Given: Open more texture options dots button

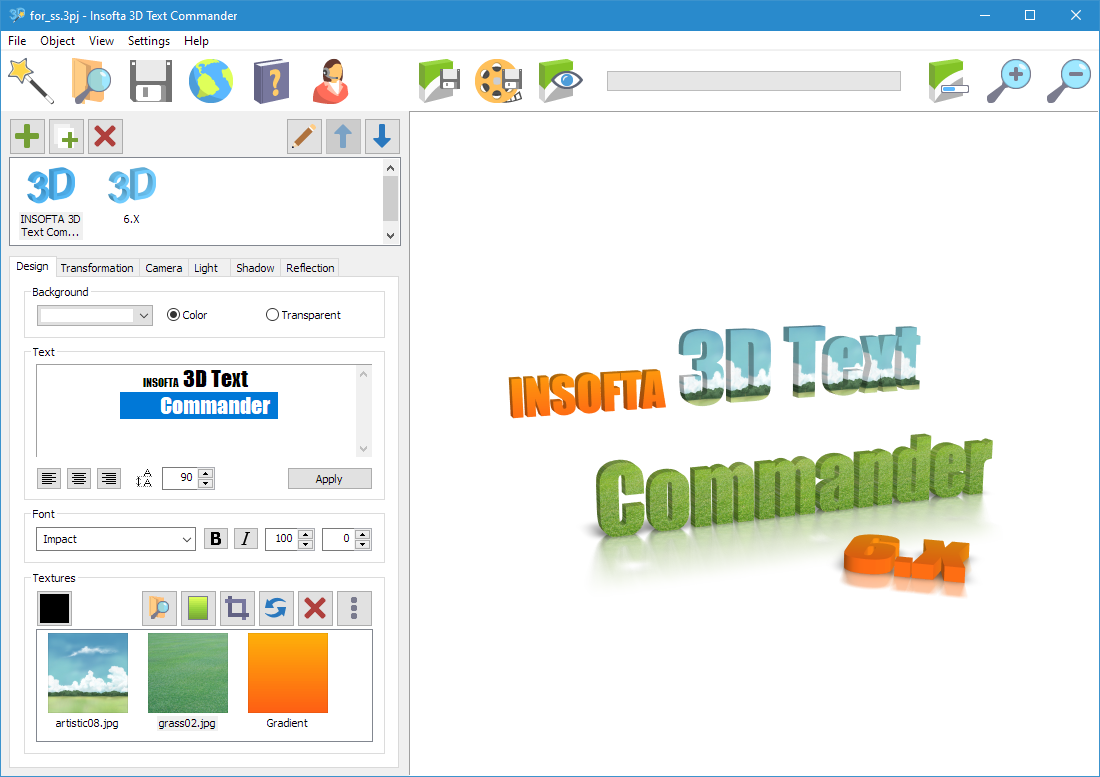Looking at the screenshot, I should point(354,608).
